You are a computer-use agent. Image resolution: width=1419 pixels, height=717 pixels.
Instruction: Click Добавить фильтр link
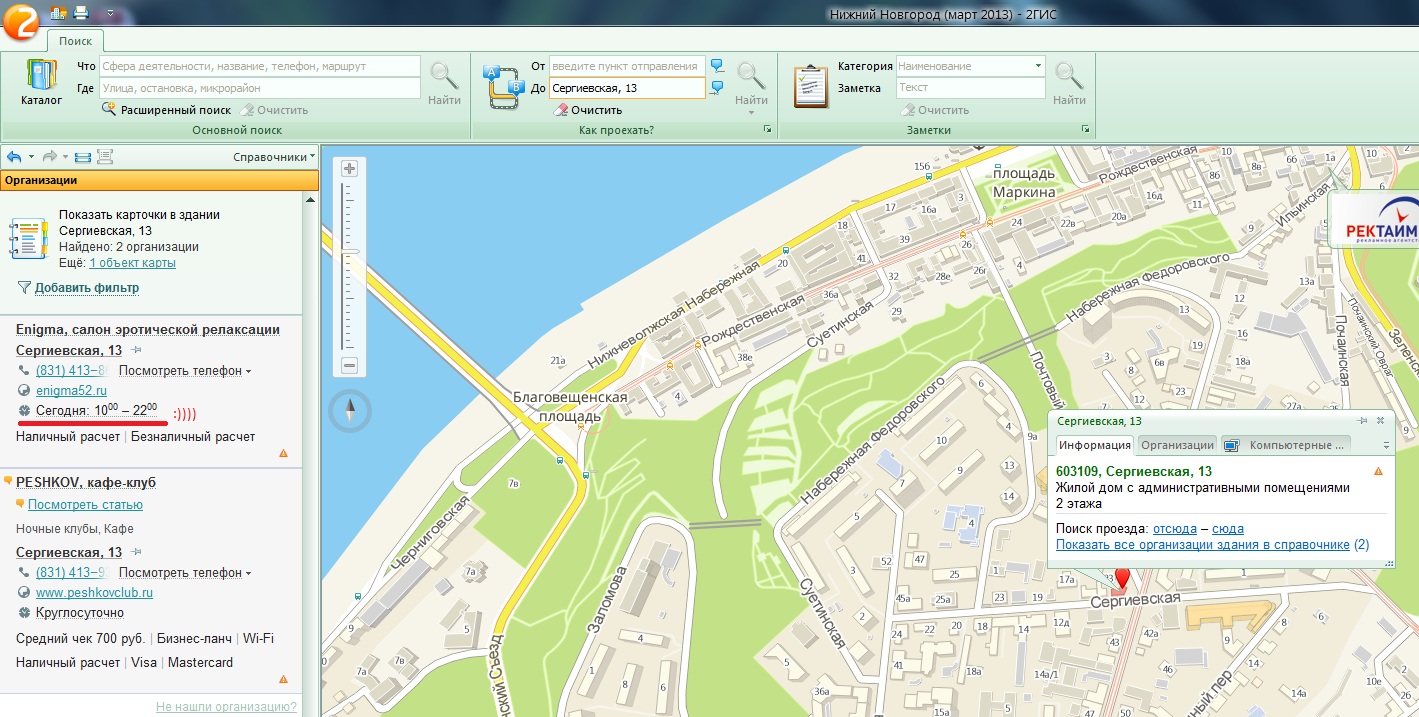[86, 288]
